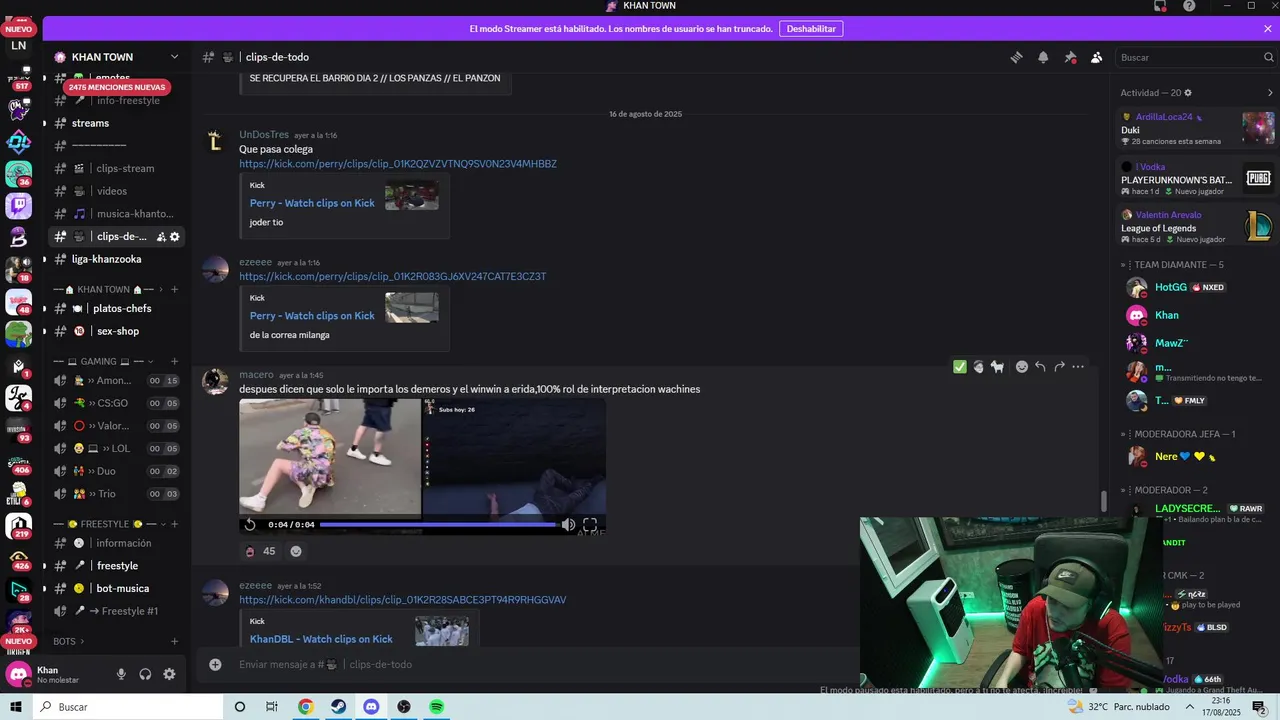
Task: Show pinned messages
Action: coord(1070,57)
